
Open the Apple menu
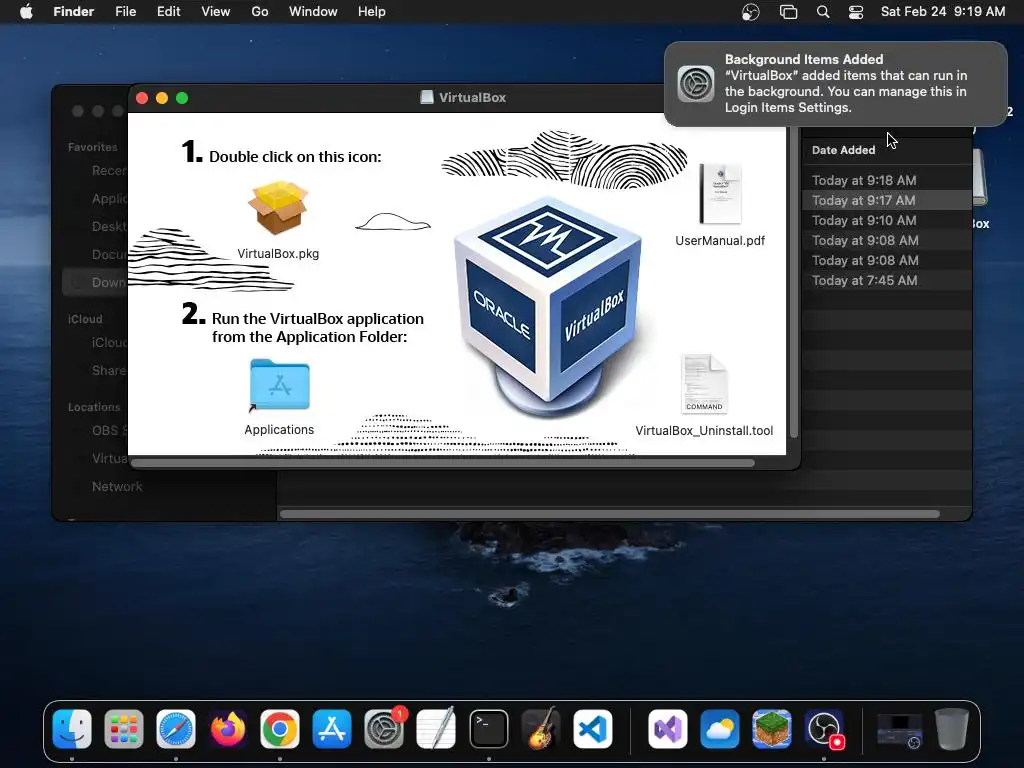click(x=26, y=12)
